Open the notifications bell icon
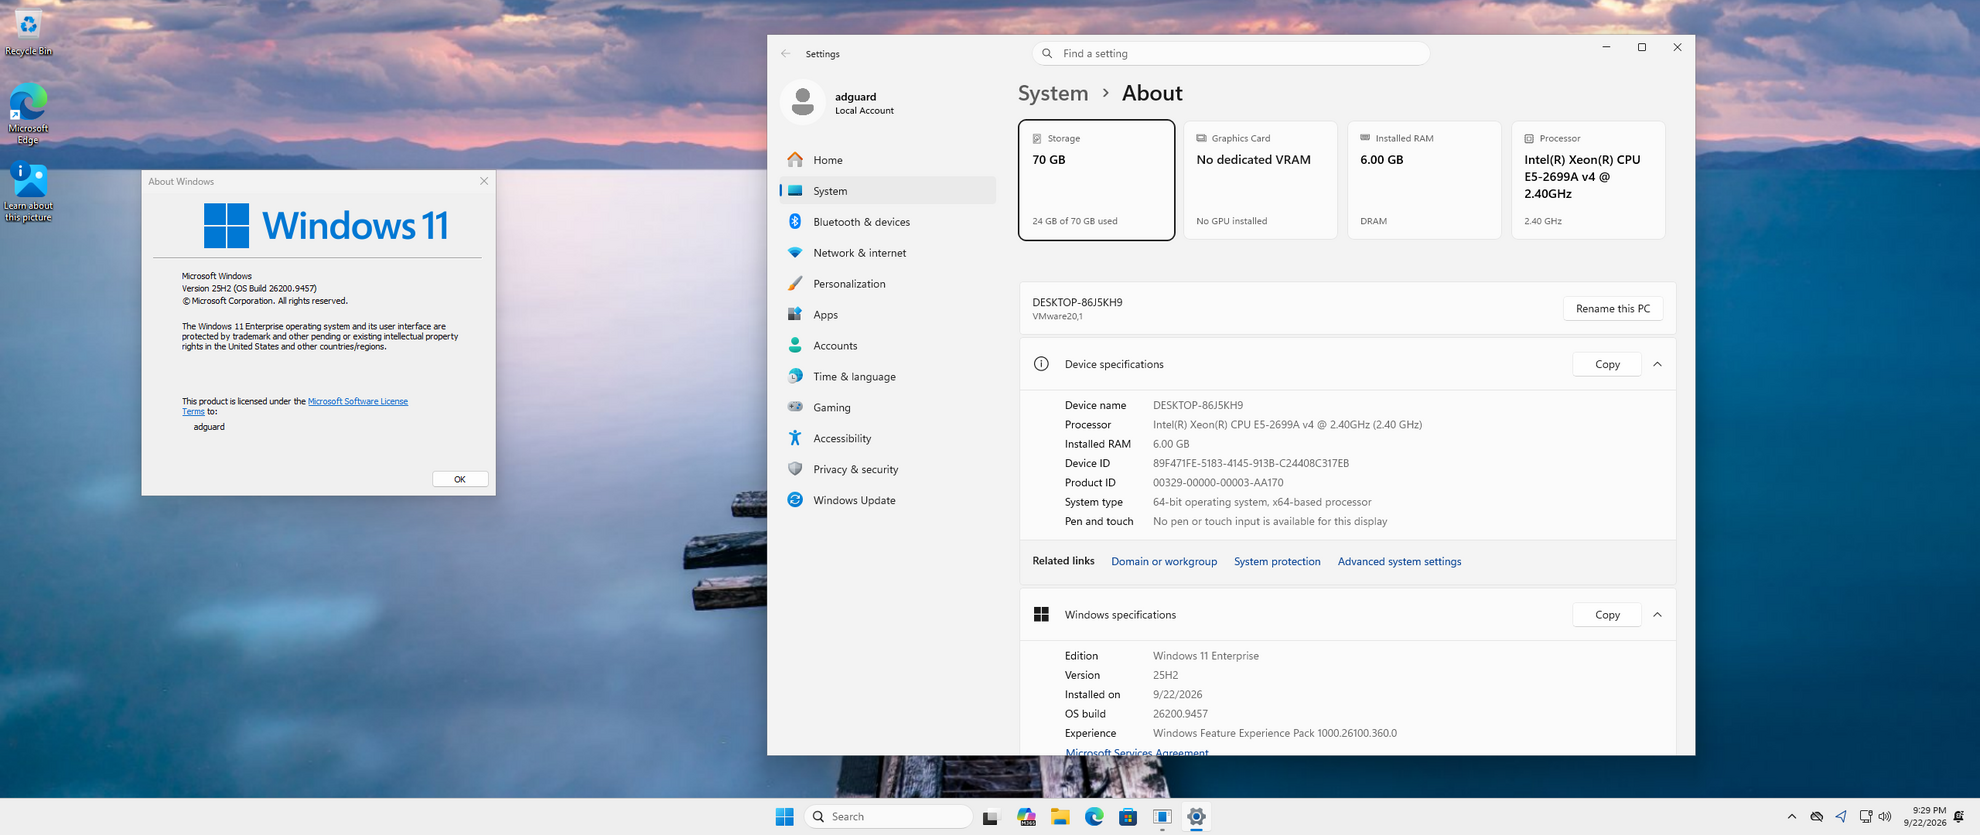The image size is (1980, 835). click(x=1959, y=817)
